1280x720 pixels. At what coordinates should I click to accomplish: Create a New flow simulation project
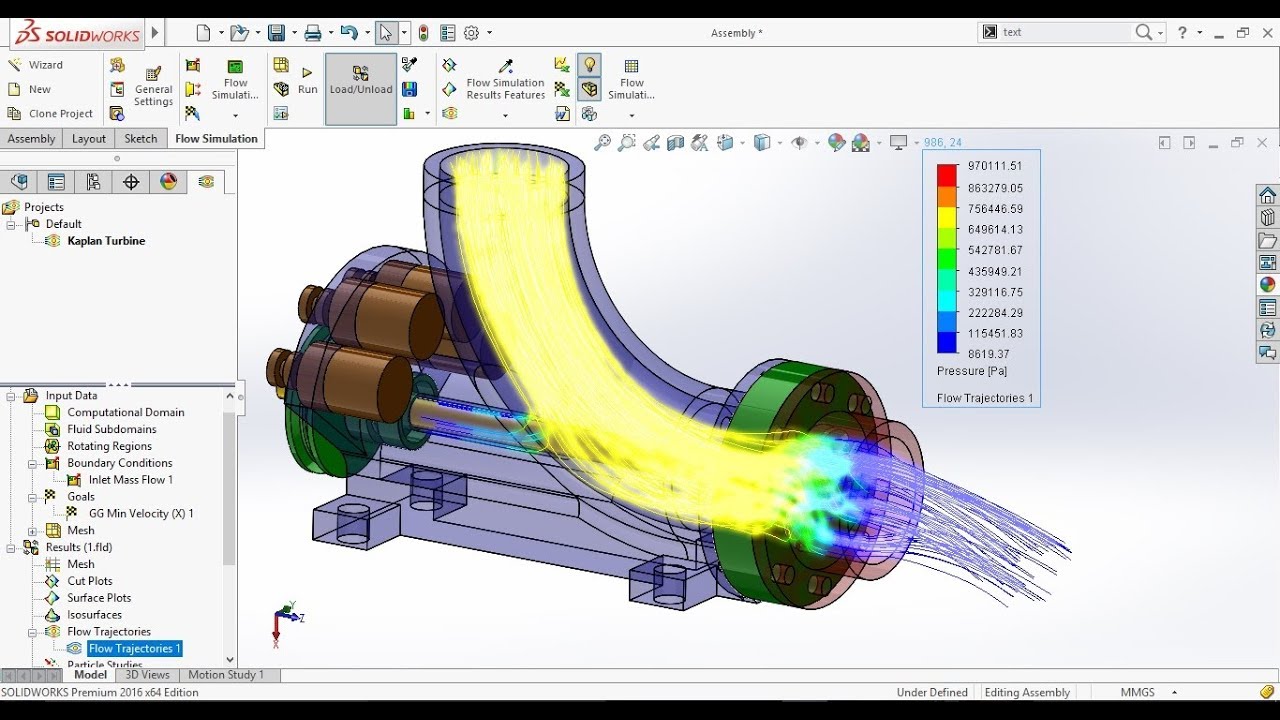29,89
